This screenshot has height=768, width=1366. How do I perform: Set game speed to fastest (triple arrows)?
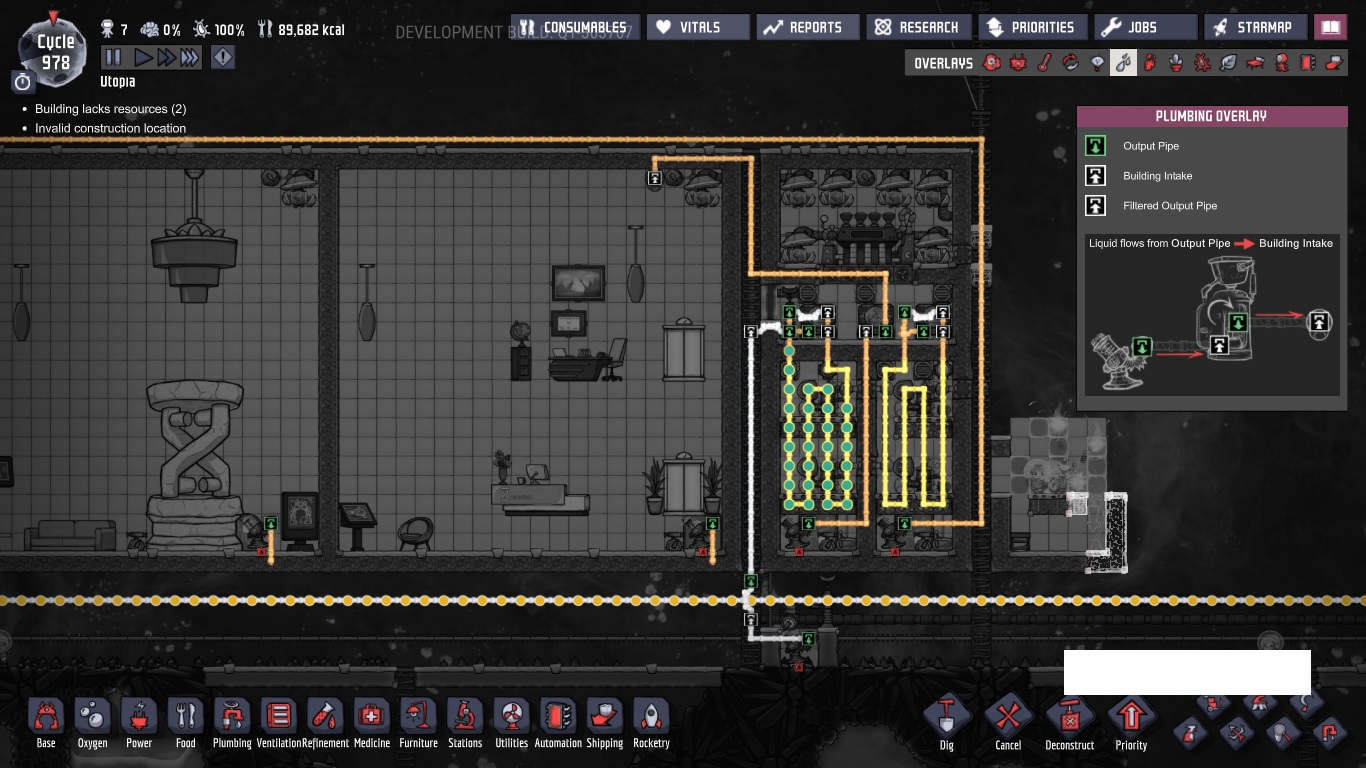click(x=189, y=57)
